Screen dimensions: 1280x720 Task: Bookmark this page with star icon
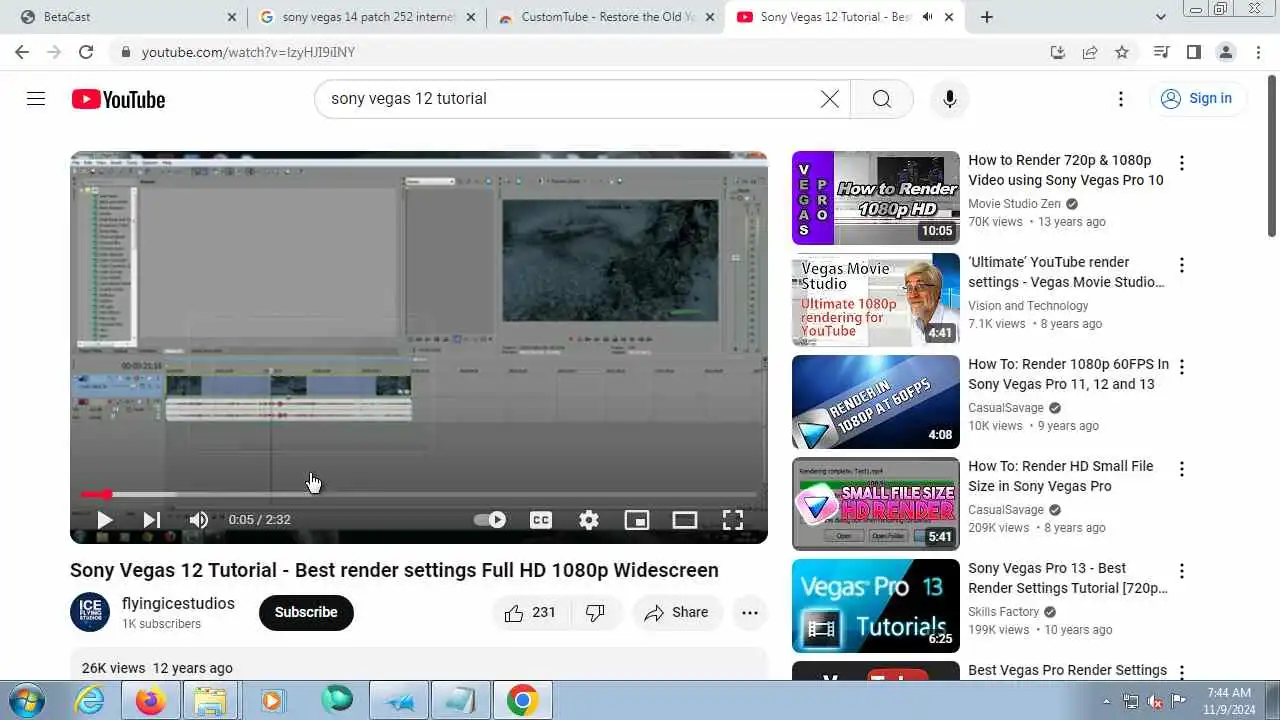click(x=1122, y=52)
